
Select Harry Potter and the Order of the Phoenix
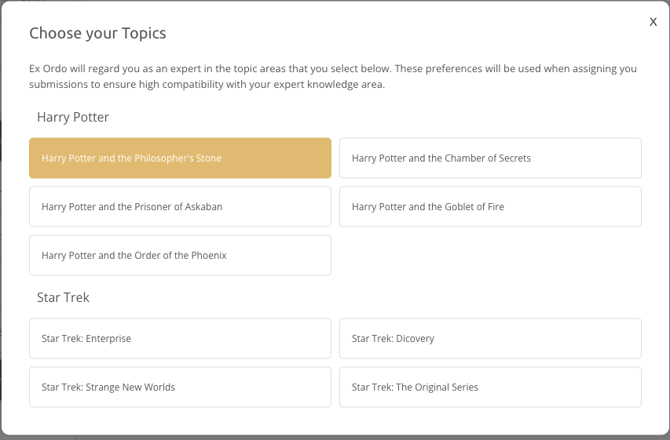180,255
